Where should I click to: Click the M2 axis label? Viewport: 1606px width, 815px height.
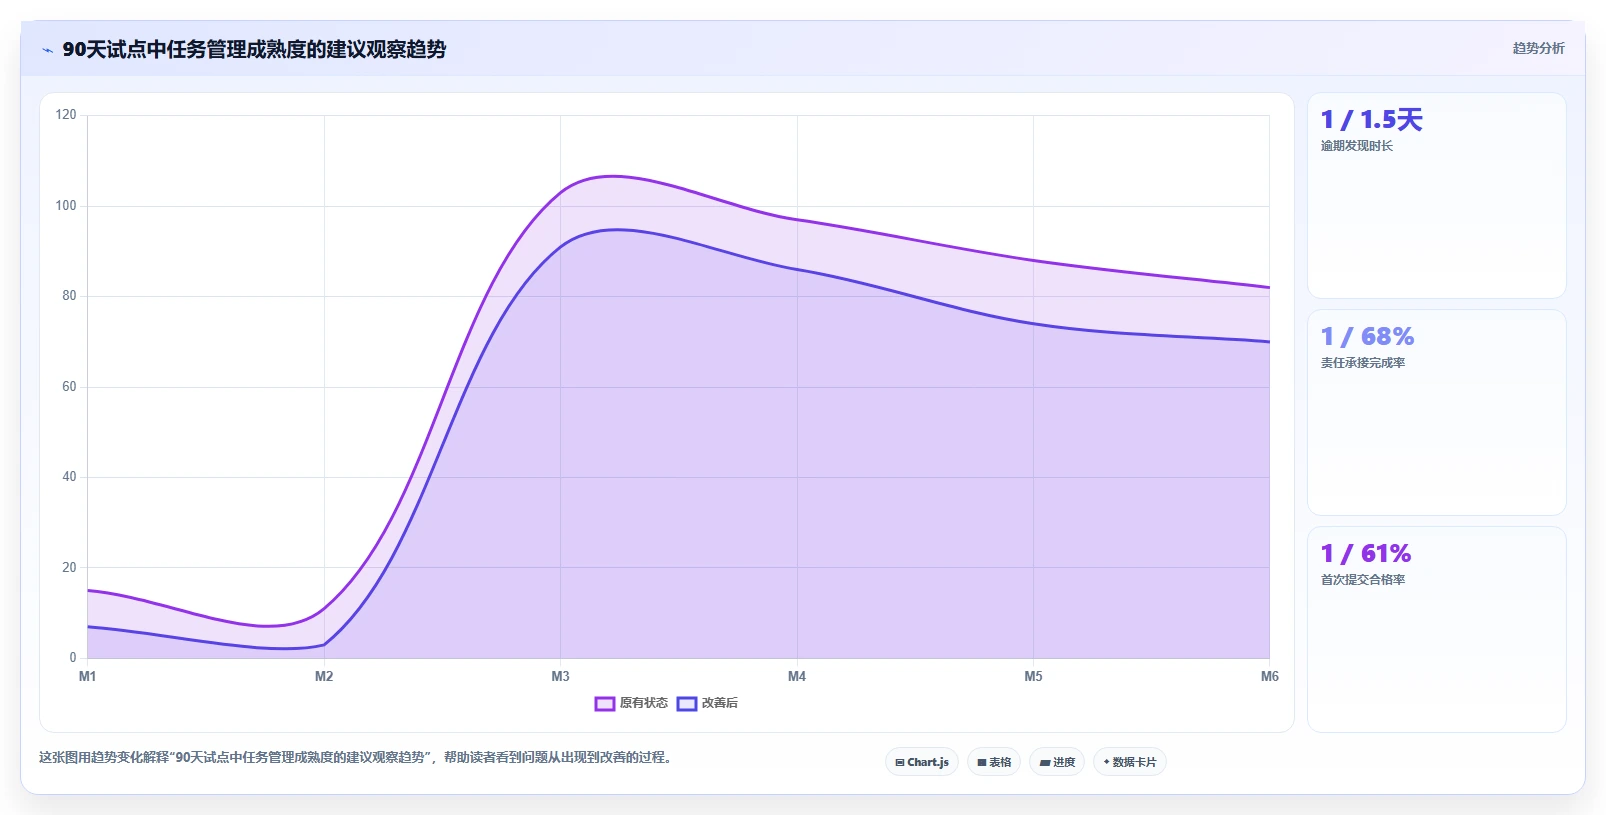tap(324, 677)
